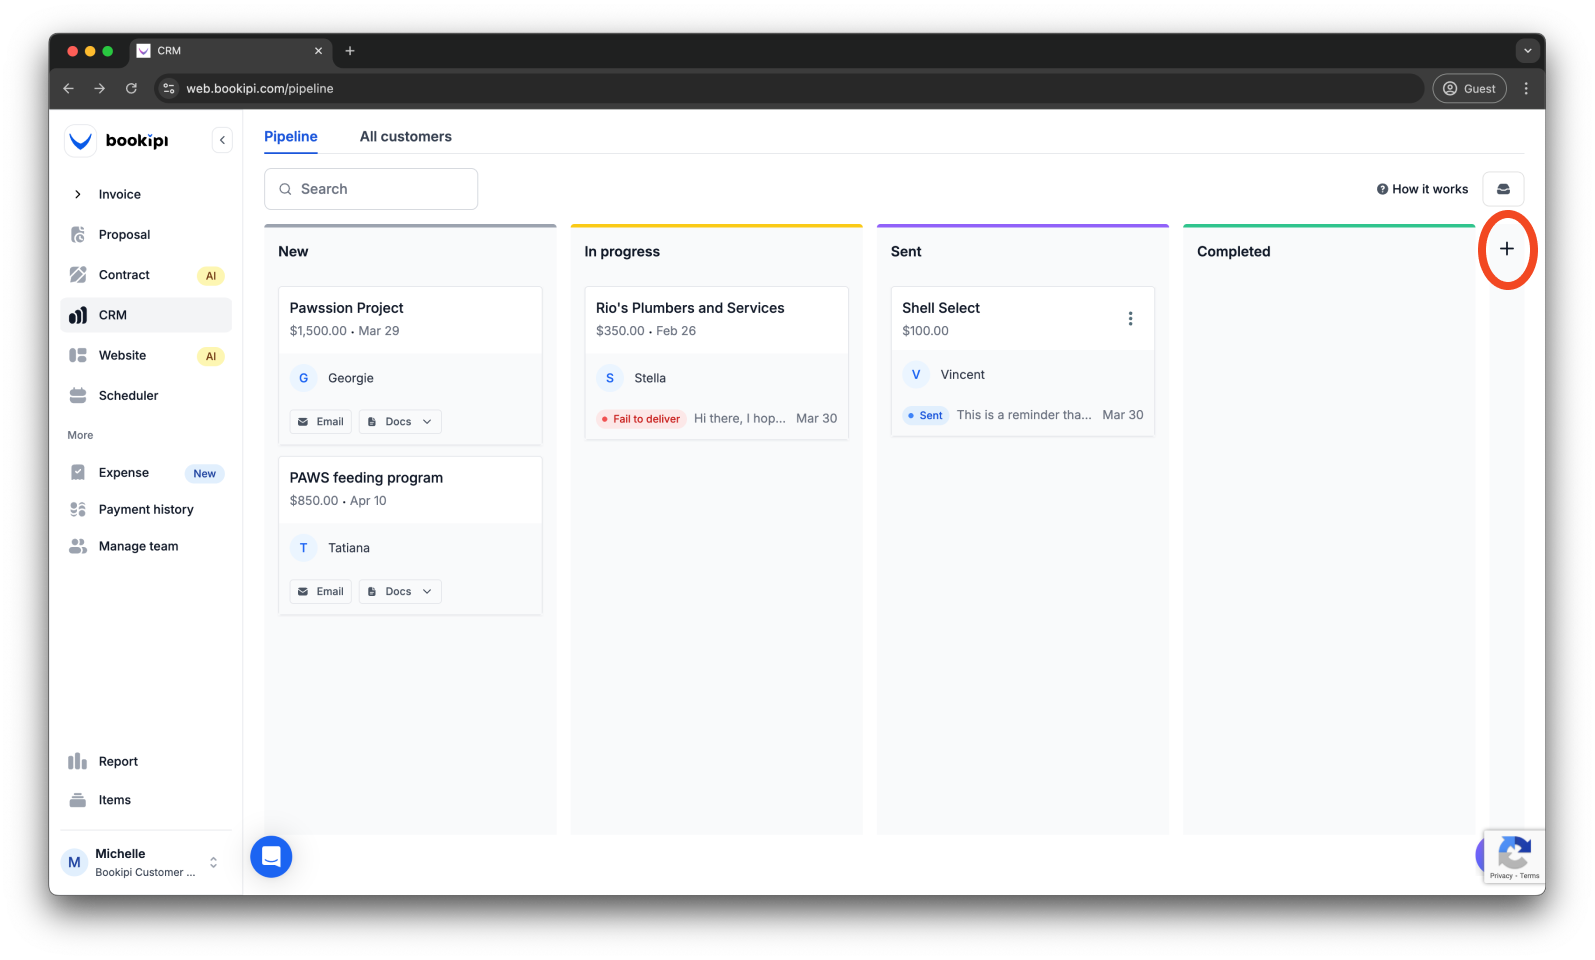The height and width of the screenshot is (960, 1595).
Task: Click the browser address bar
Action: [x=790, y=88]
